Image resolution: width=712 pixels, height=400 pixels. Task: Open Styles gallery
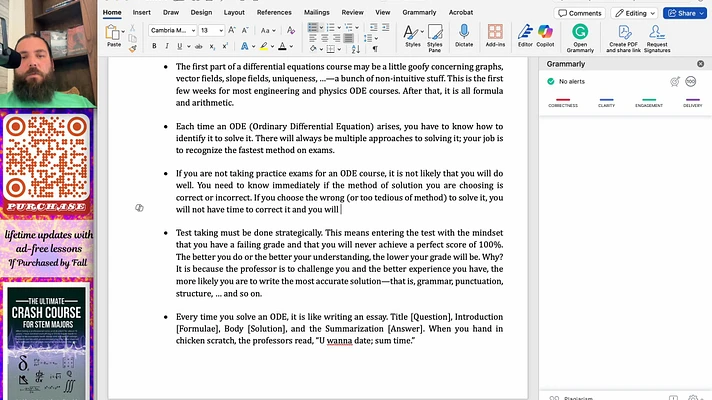pyautogui.click(x=412, y=36)
